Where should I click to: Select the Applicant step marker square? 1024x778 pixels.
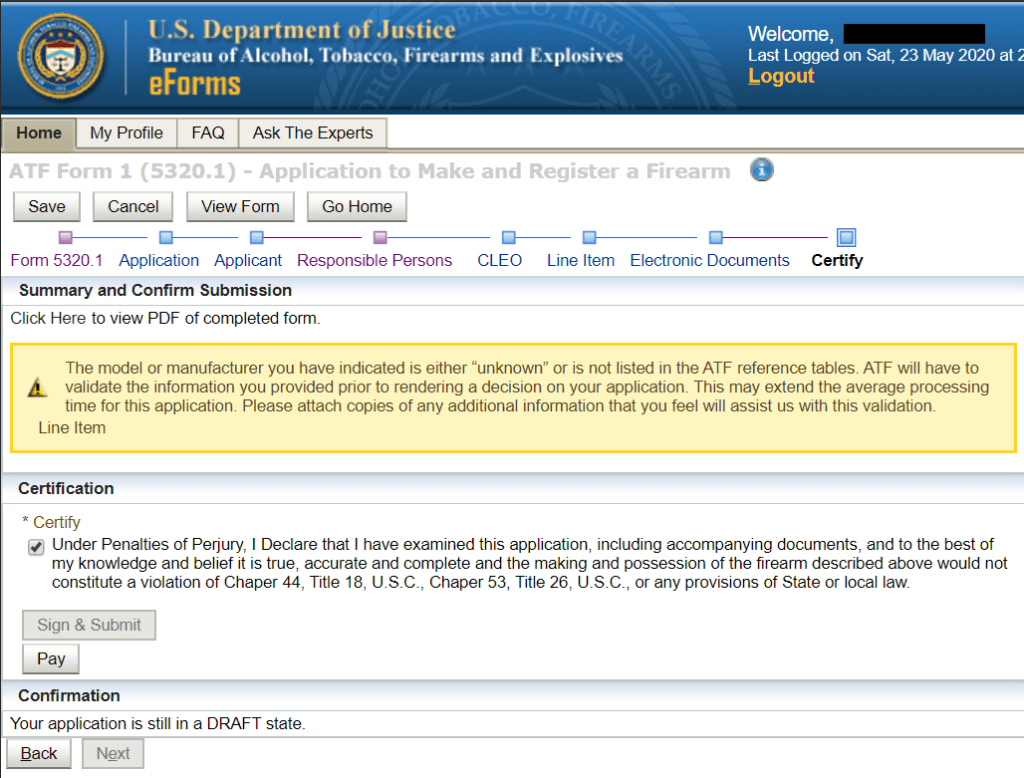(x=257, y=237)
